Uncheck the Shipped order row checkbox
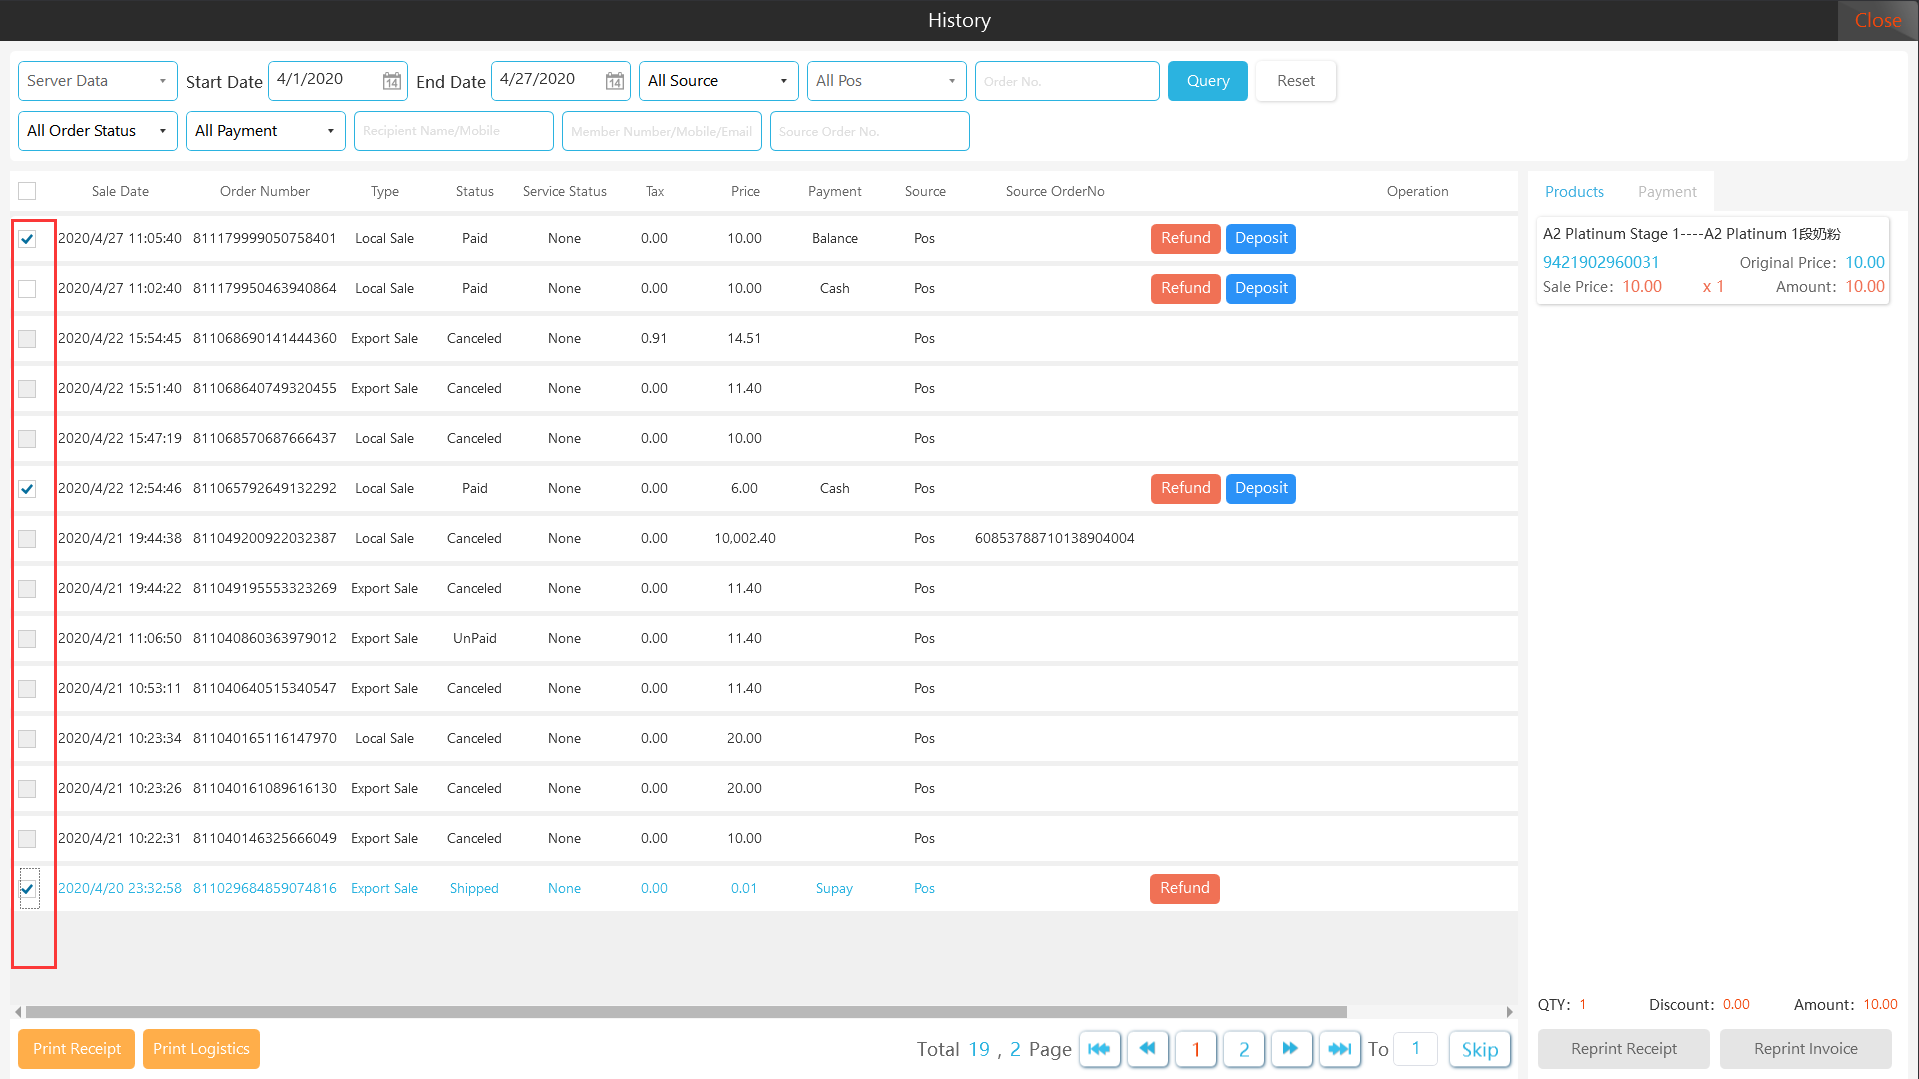Viewport: 1919px width, 1079px height. 27,889
